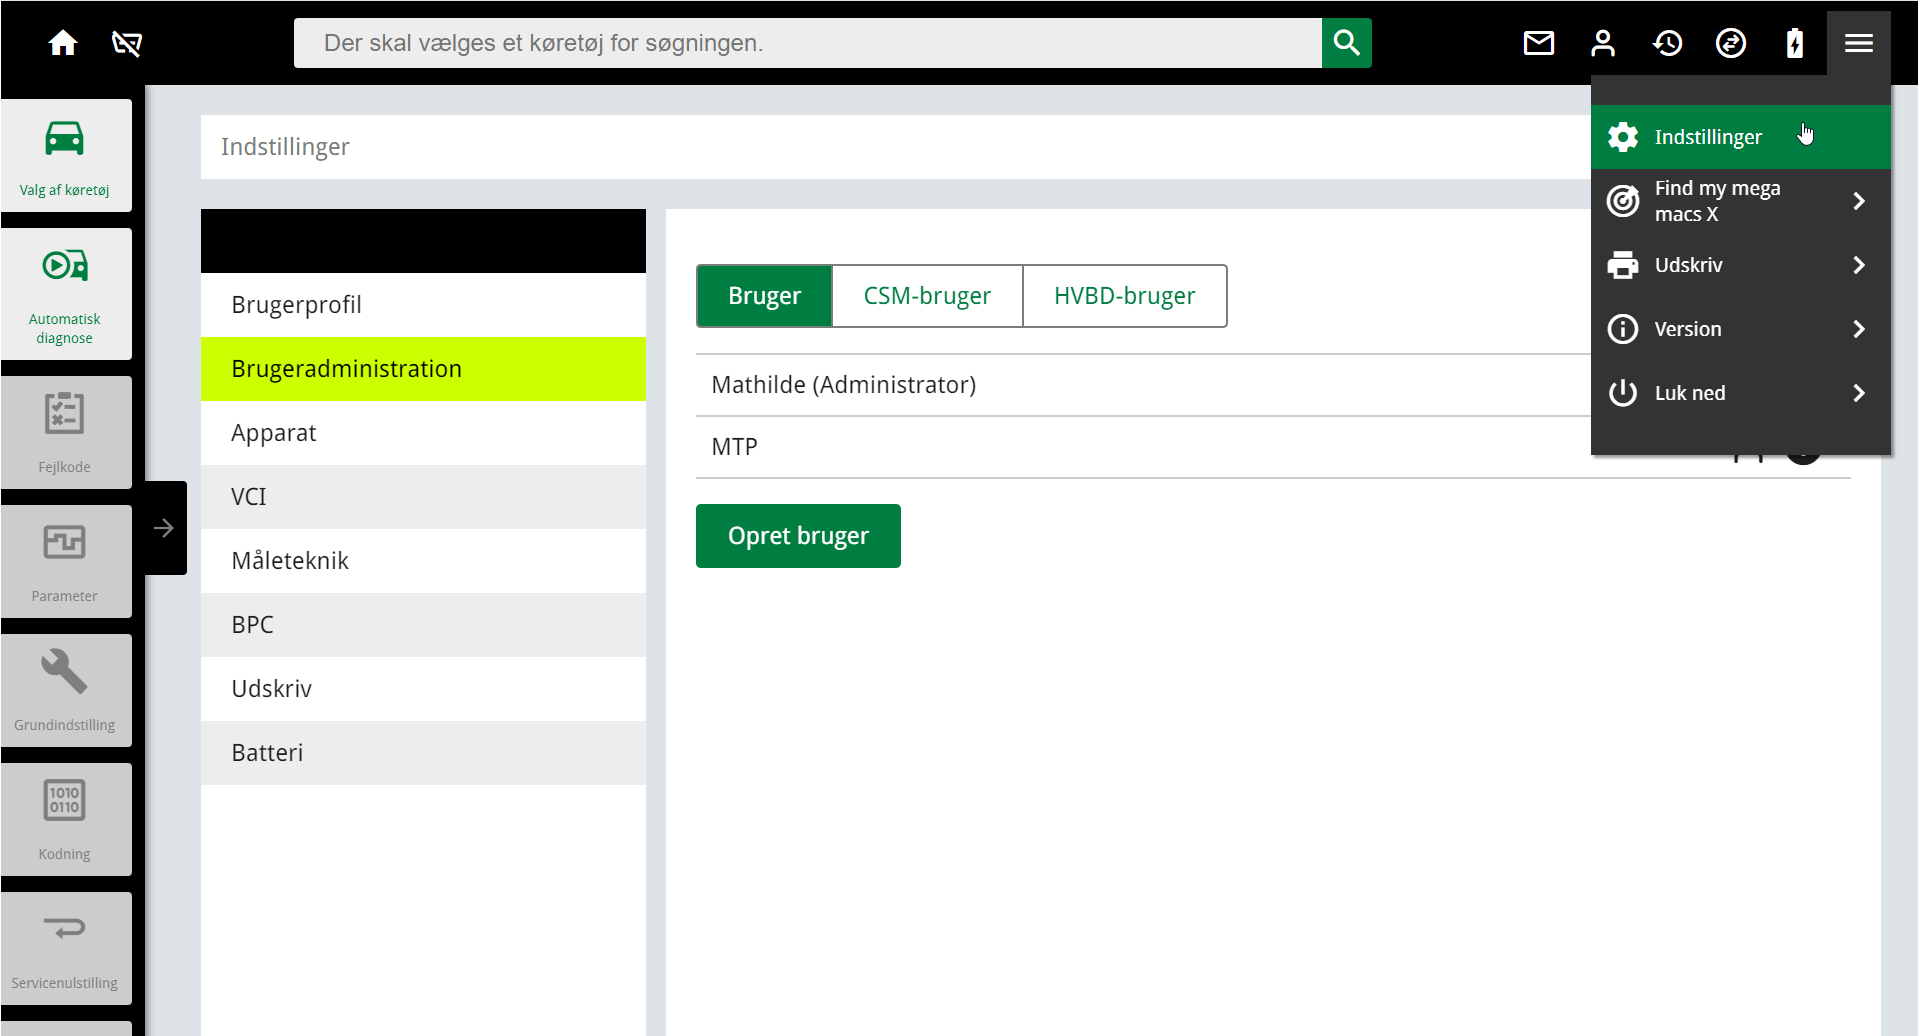Select user Mathilde (Administrator)
This screenshot has width=1918, height=1036.
tap(1143, 385)
